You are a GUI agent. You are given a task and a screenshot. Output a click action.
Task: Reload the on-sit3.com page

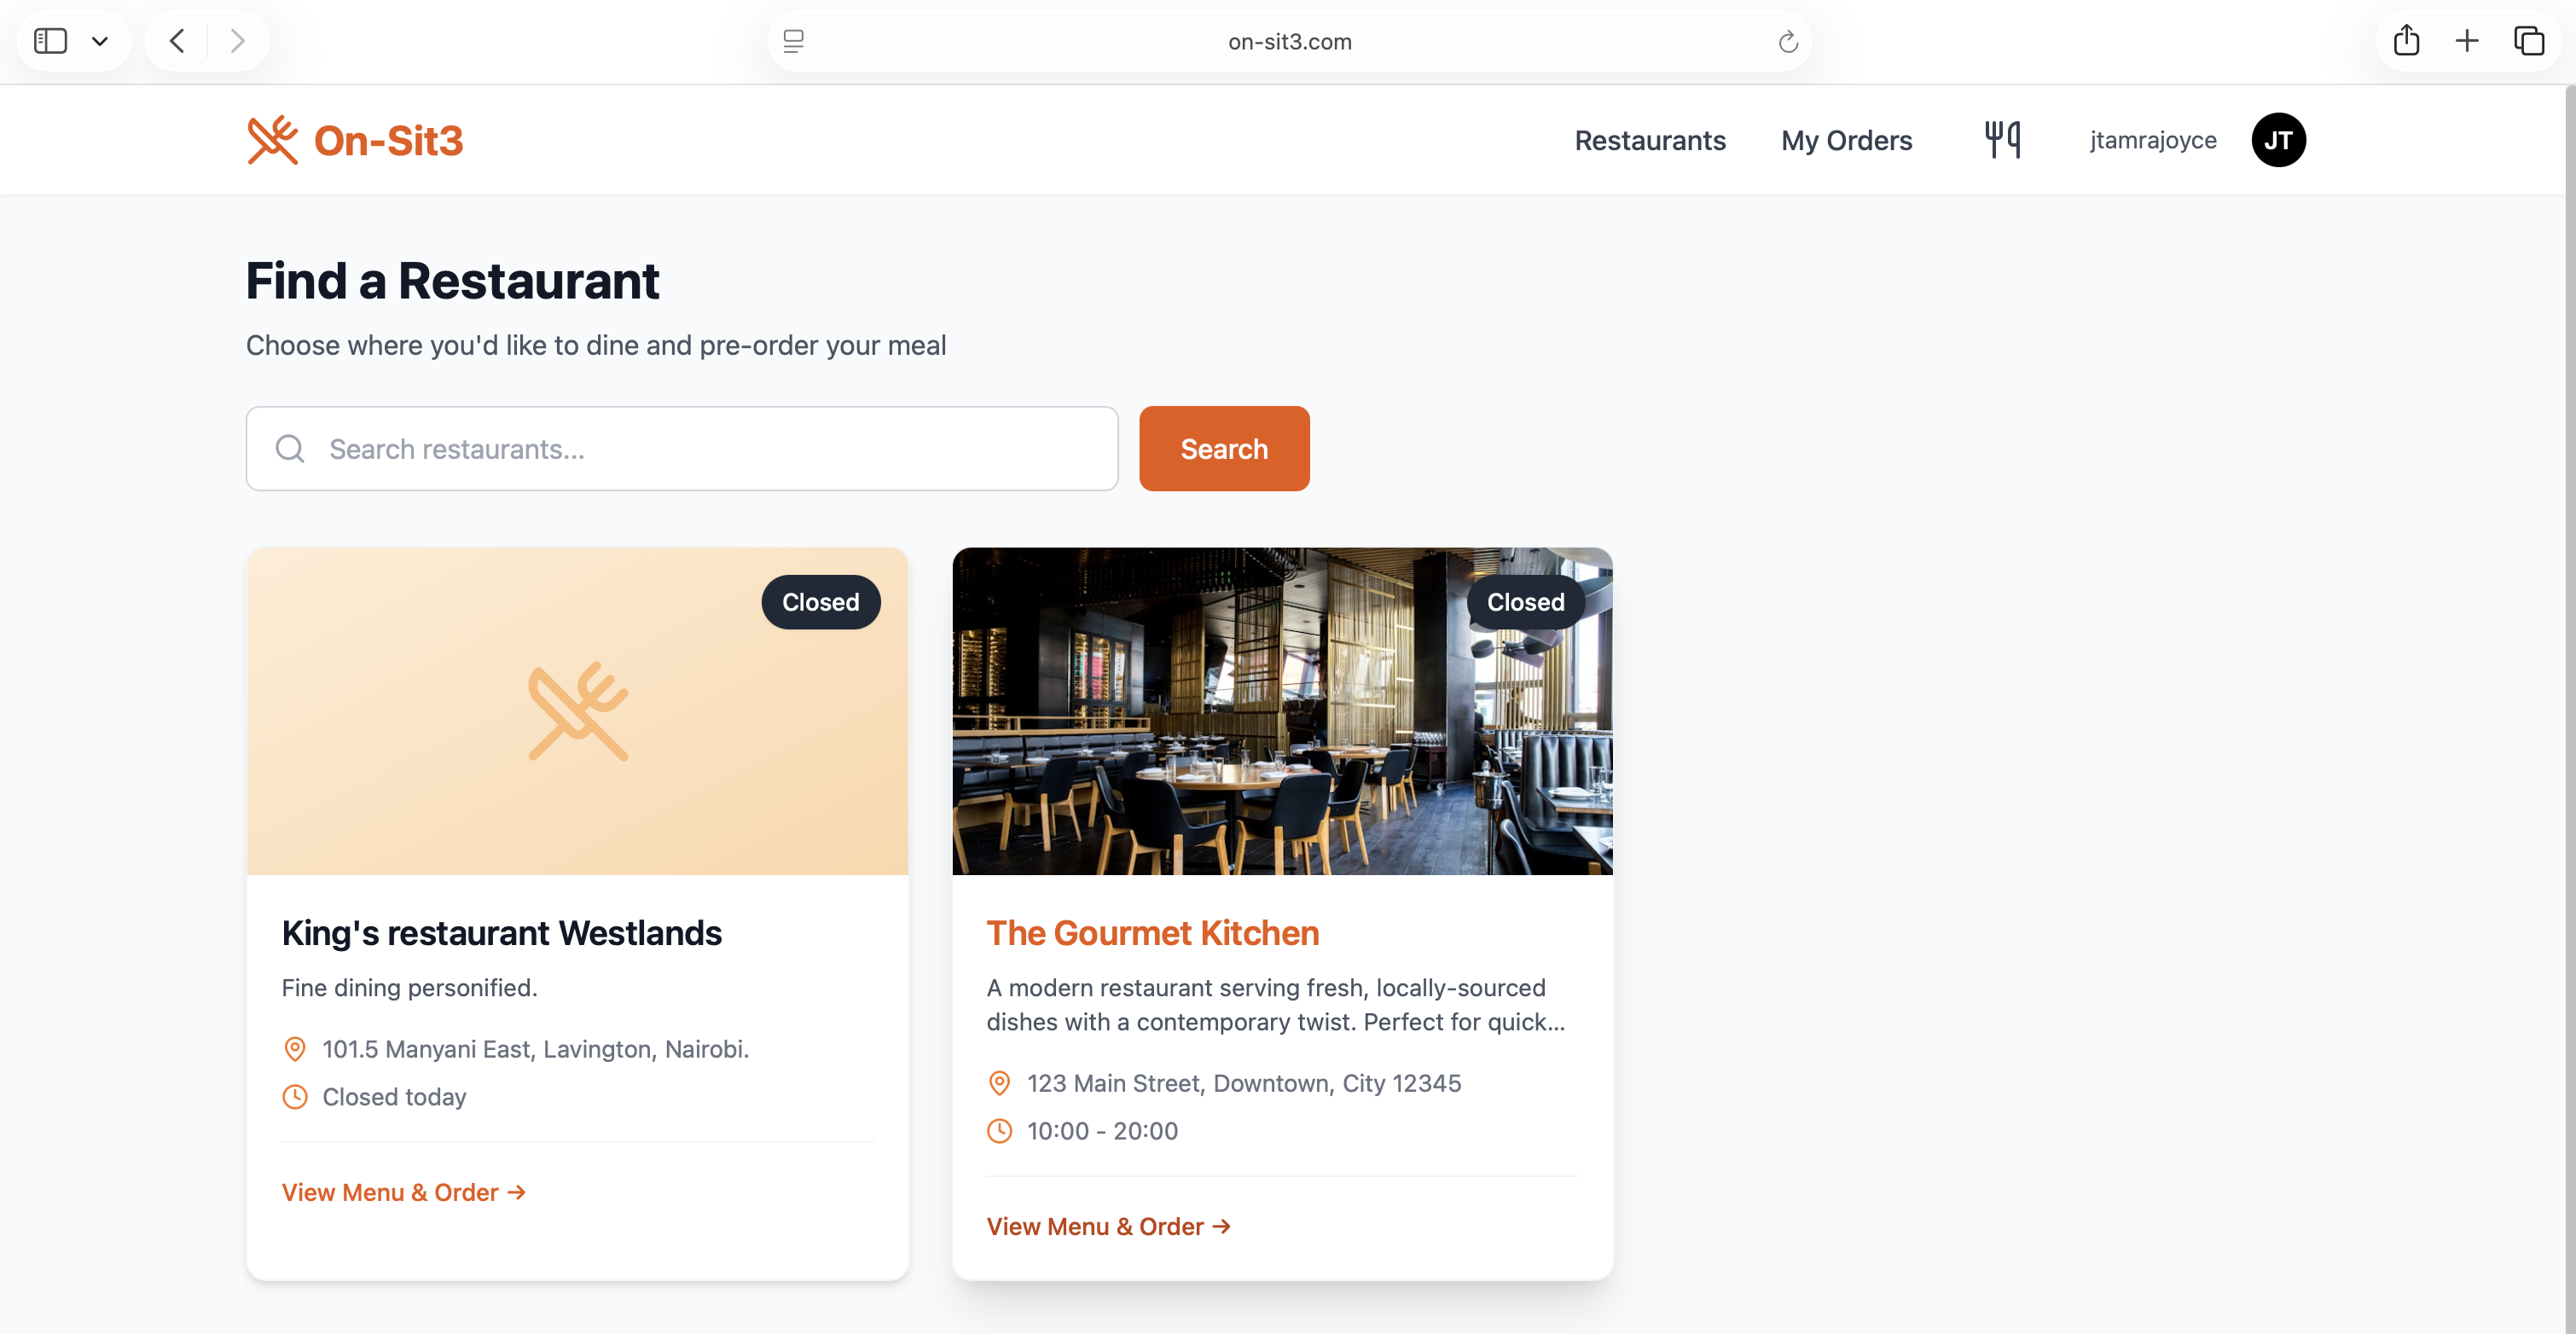pyautogui.click(x=1788, y=41)
